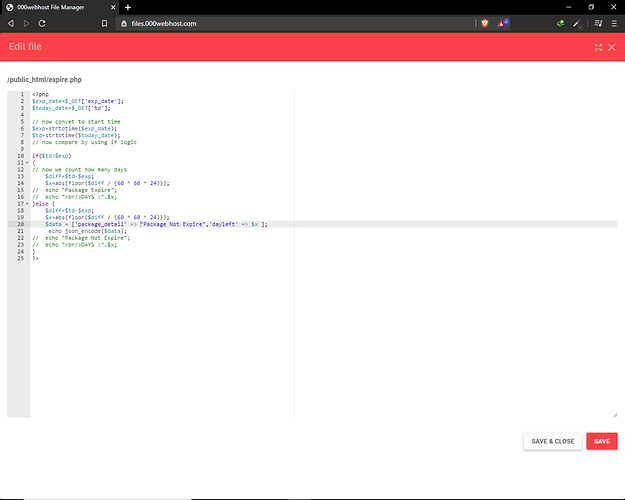Viewport: 625px width, 500px height.
Task: Click the green extension icon in toolbar
Action: (x=560, y=24)
